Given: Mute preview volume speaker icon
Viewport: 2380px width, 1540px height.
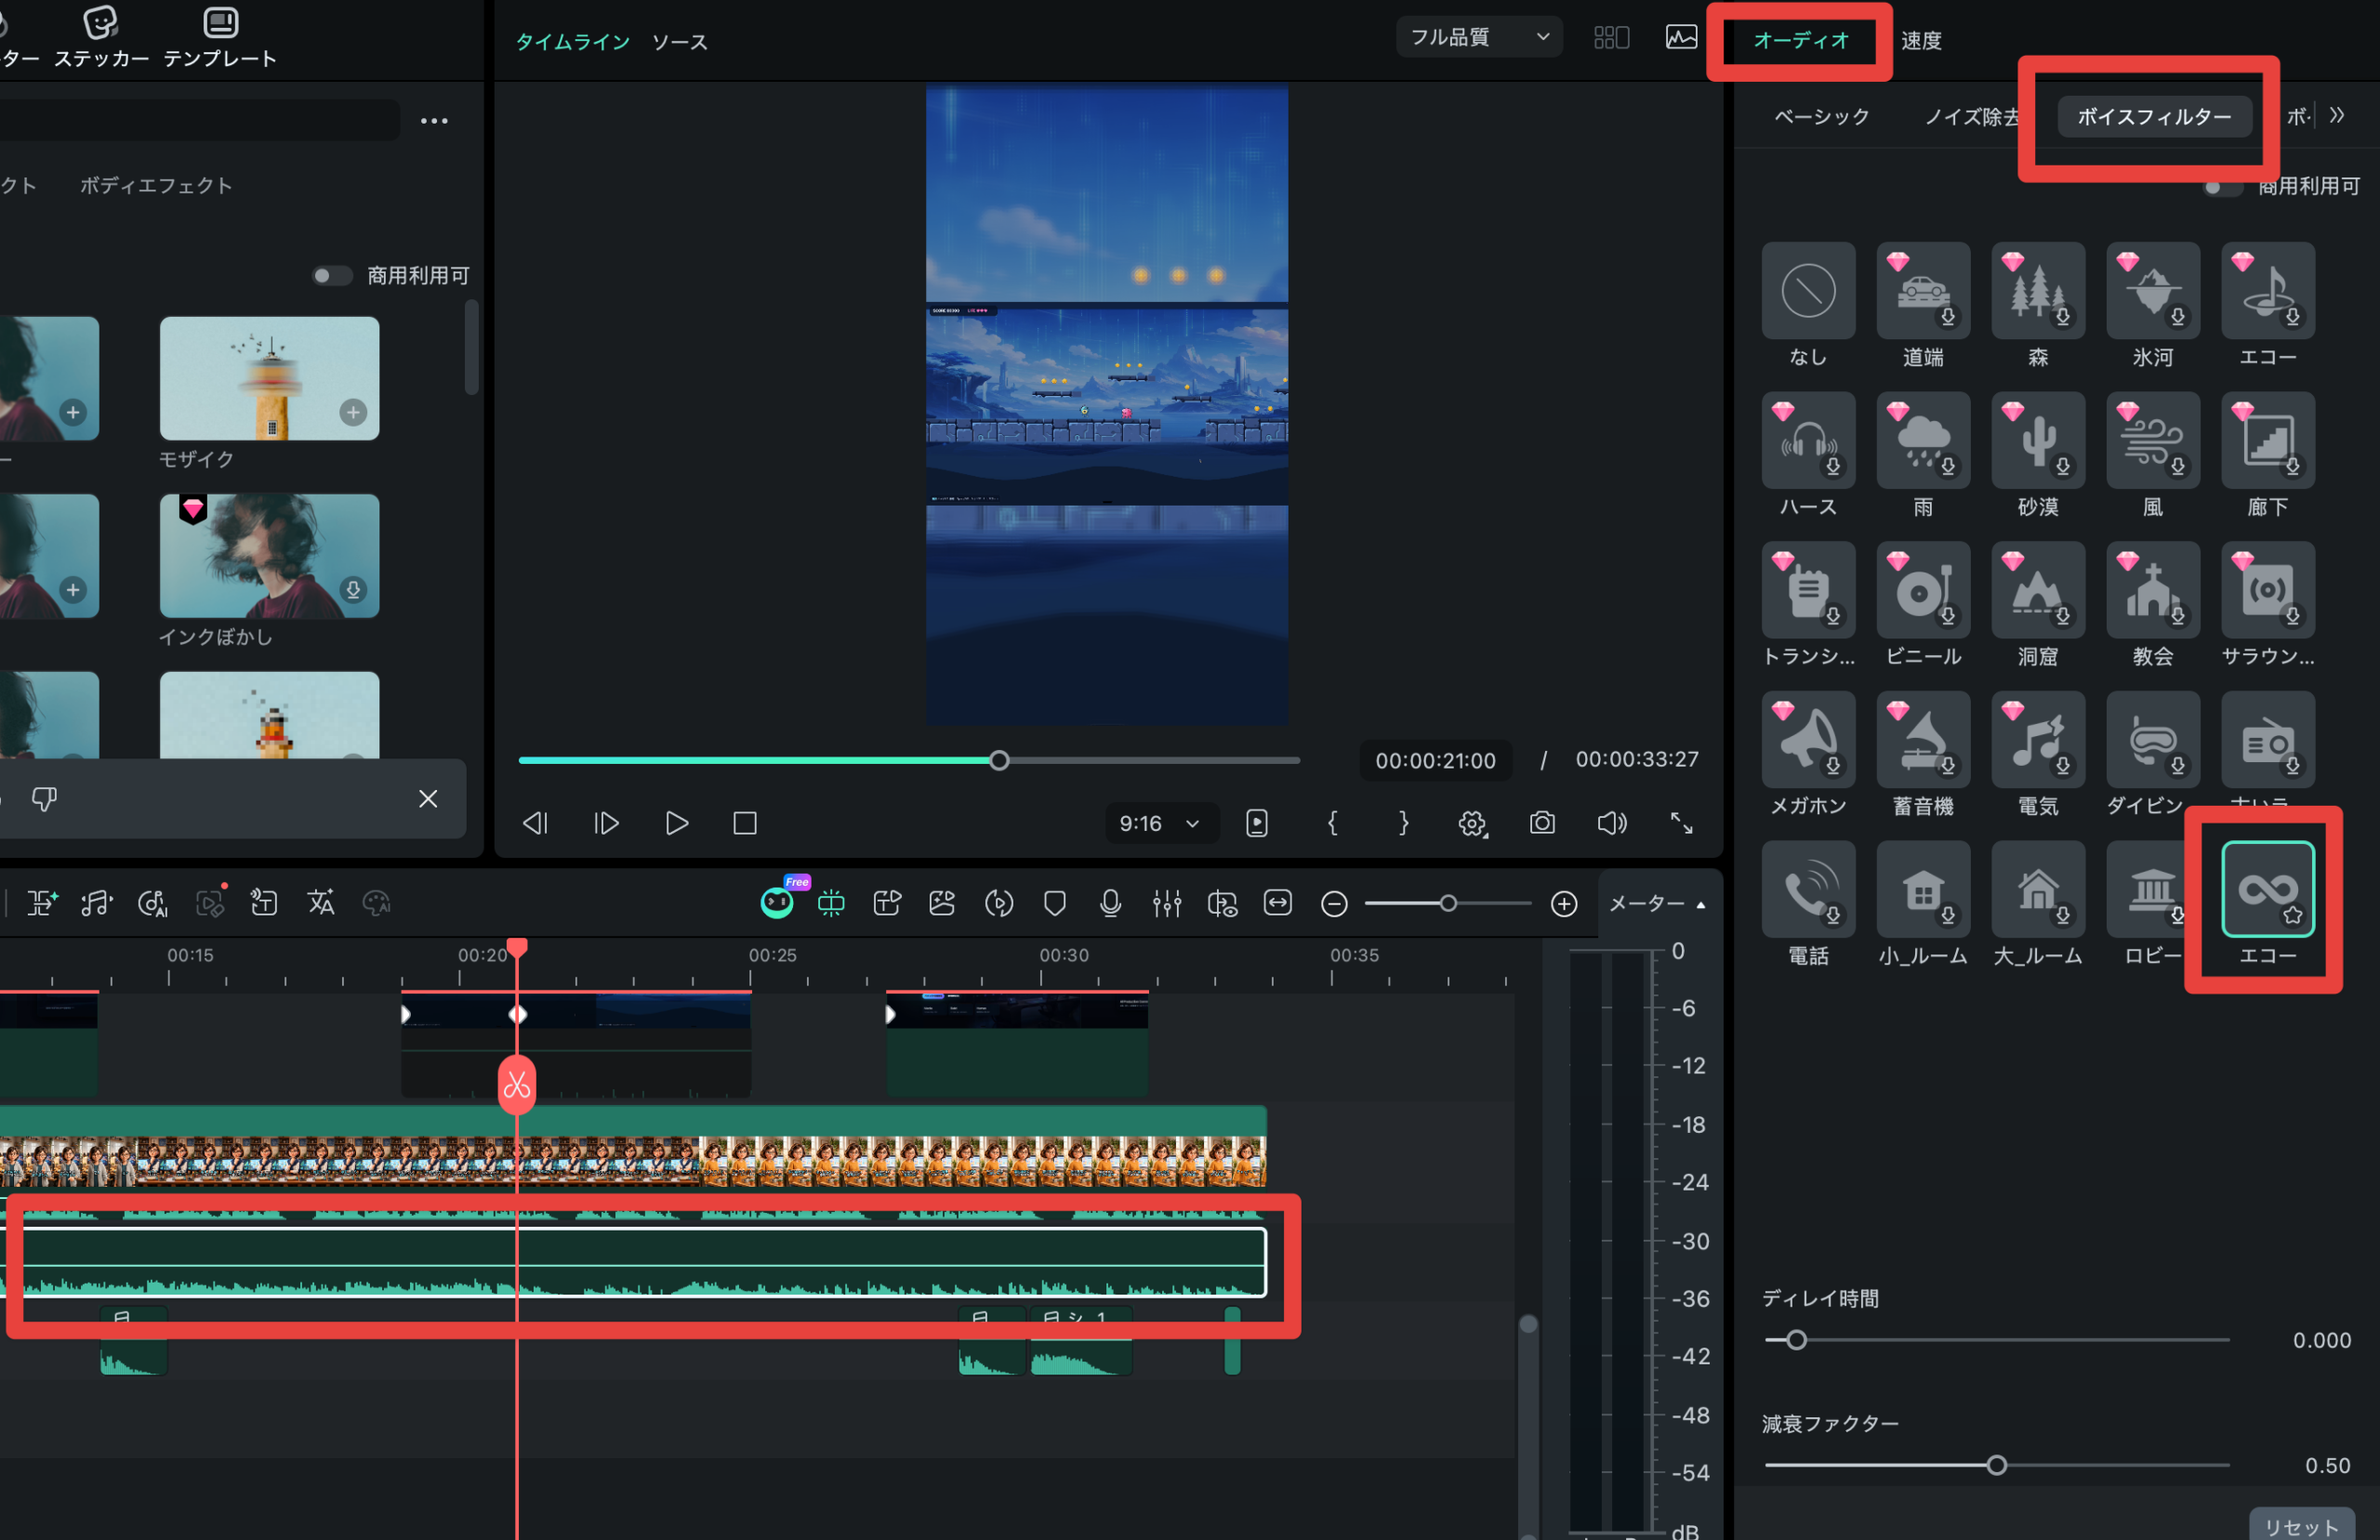Looking at the screenshot, I should pos(1611,822).
